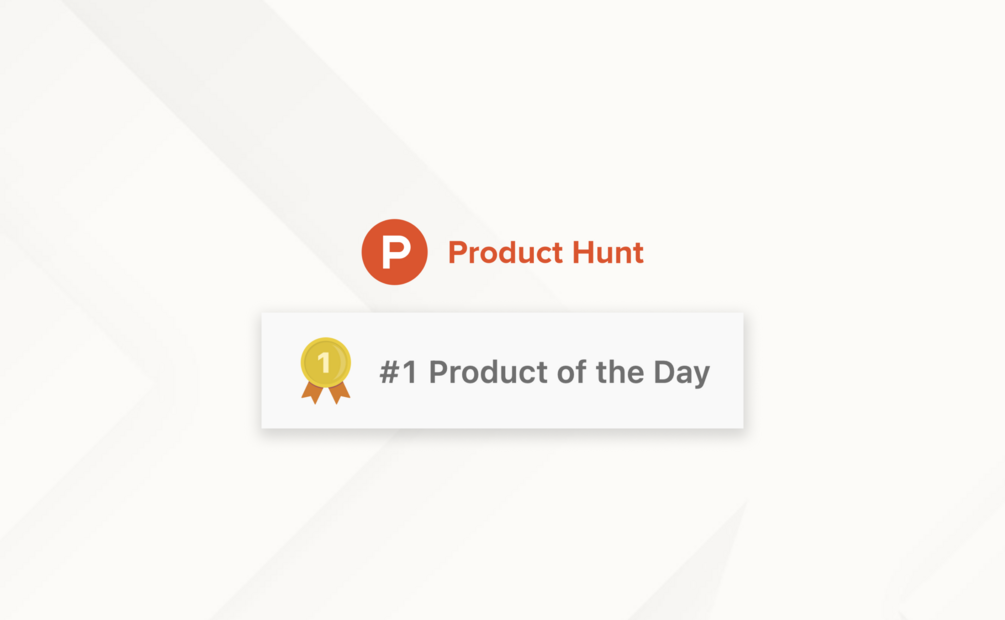The height and width of the screenshot is (620, 1005).
Task: Click the Product Hunt circular logo
Action: point(394,252)
